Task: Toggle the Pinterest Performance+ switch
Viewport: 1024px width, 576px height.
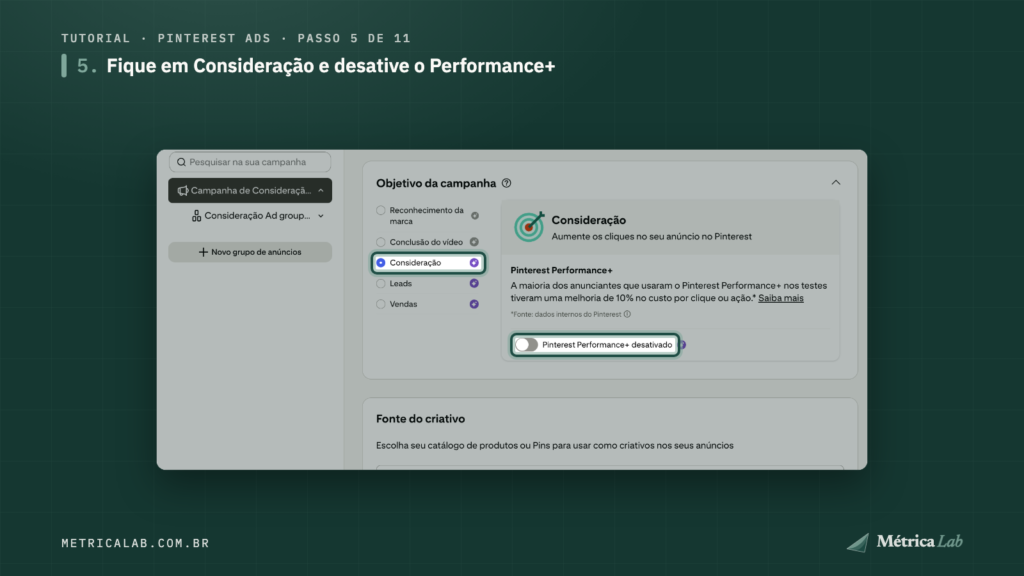Action: [x=526, y=345]
